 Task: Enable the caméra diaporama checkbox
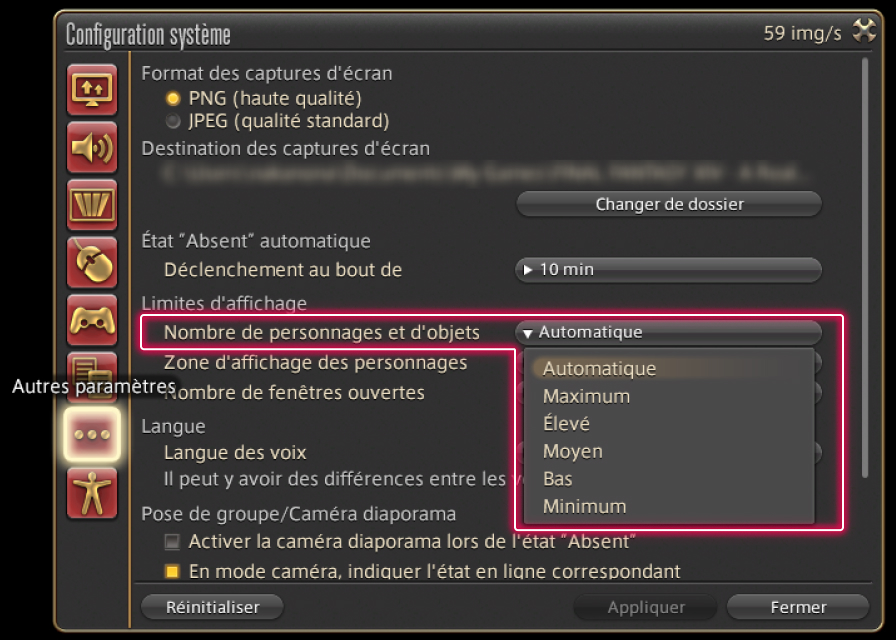[173, 542]
